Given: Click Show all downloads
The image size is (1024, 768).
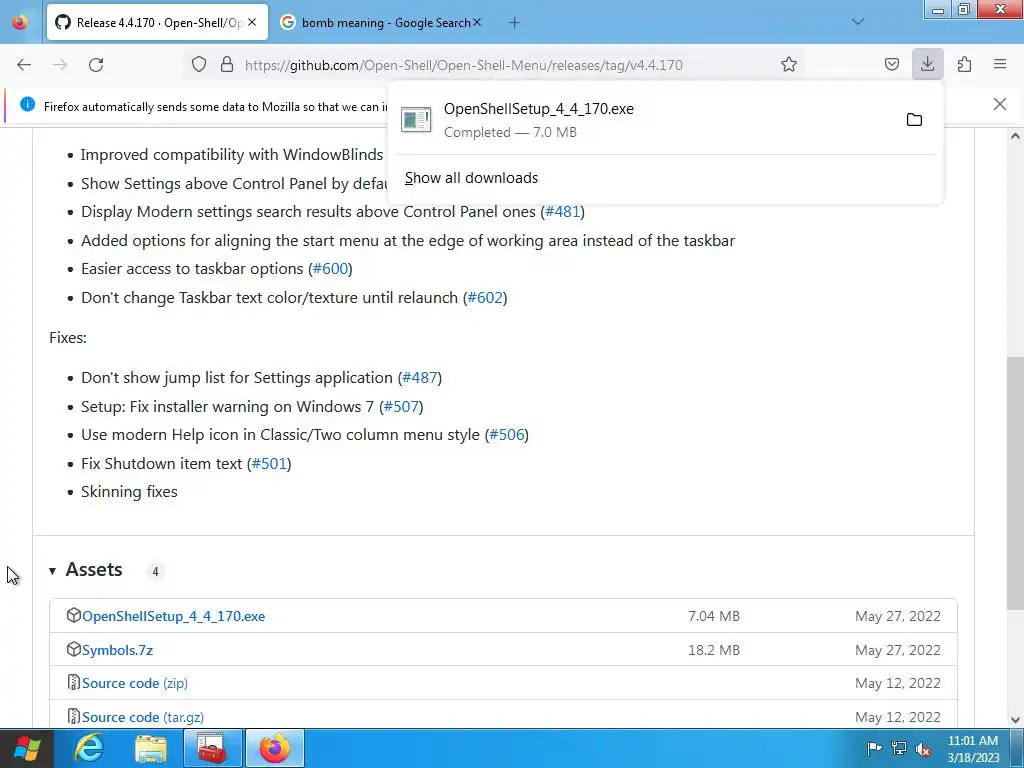Looking at the screenshot, I should (472, 178).
